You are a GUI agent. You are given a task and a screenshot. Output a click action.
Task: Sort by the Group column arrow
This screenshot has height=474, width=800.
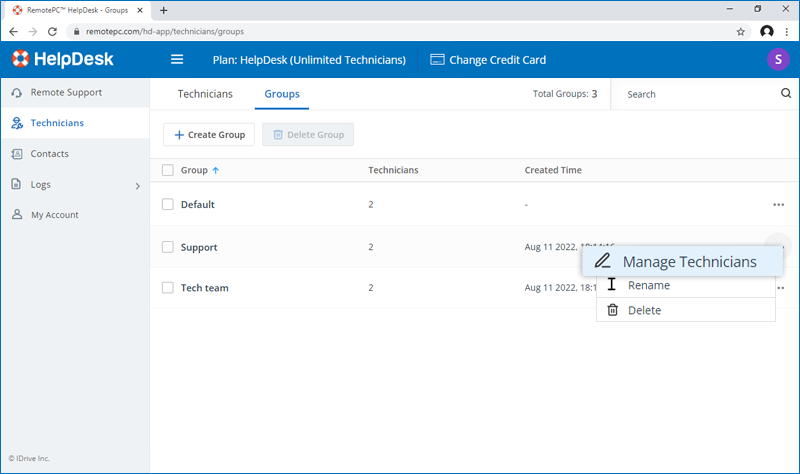[x=216, y=170]
